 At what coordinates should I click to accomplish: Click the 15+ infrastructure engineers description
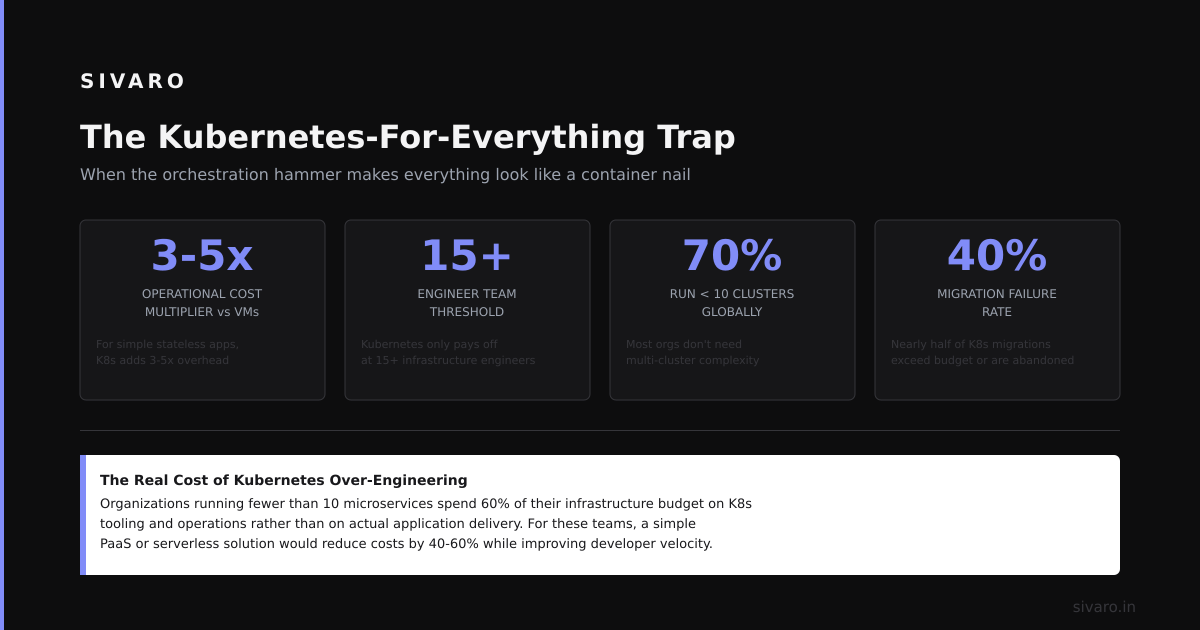tap(448, 352)
